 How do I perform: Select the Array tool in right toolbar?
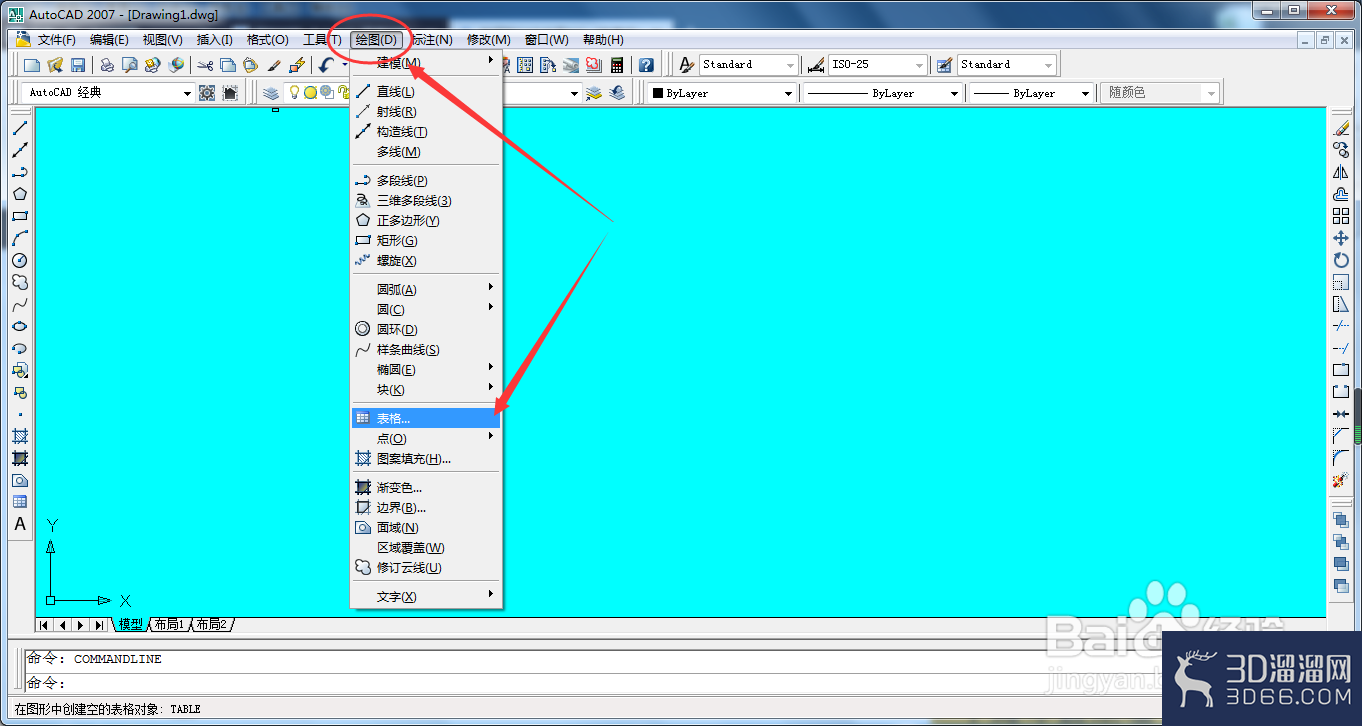(1341, 216)
